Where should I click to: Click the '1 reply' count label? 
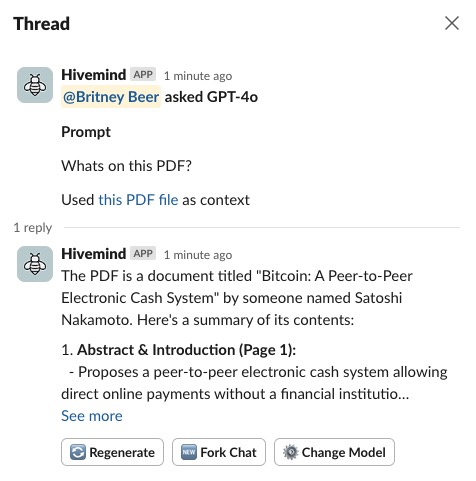pos(33,228)
